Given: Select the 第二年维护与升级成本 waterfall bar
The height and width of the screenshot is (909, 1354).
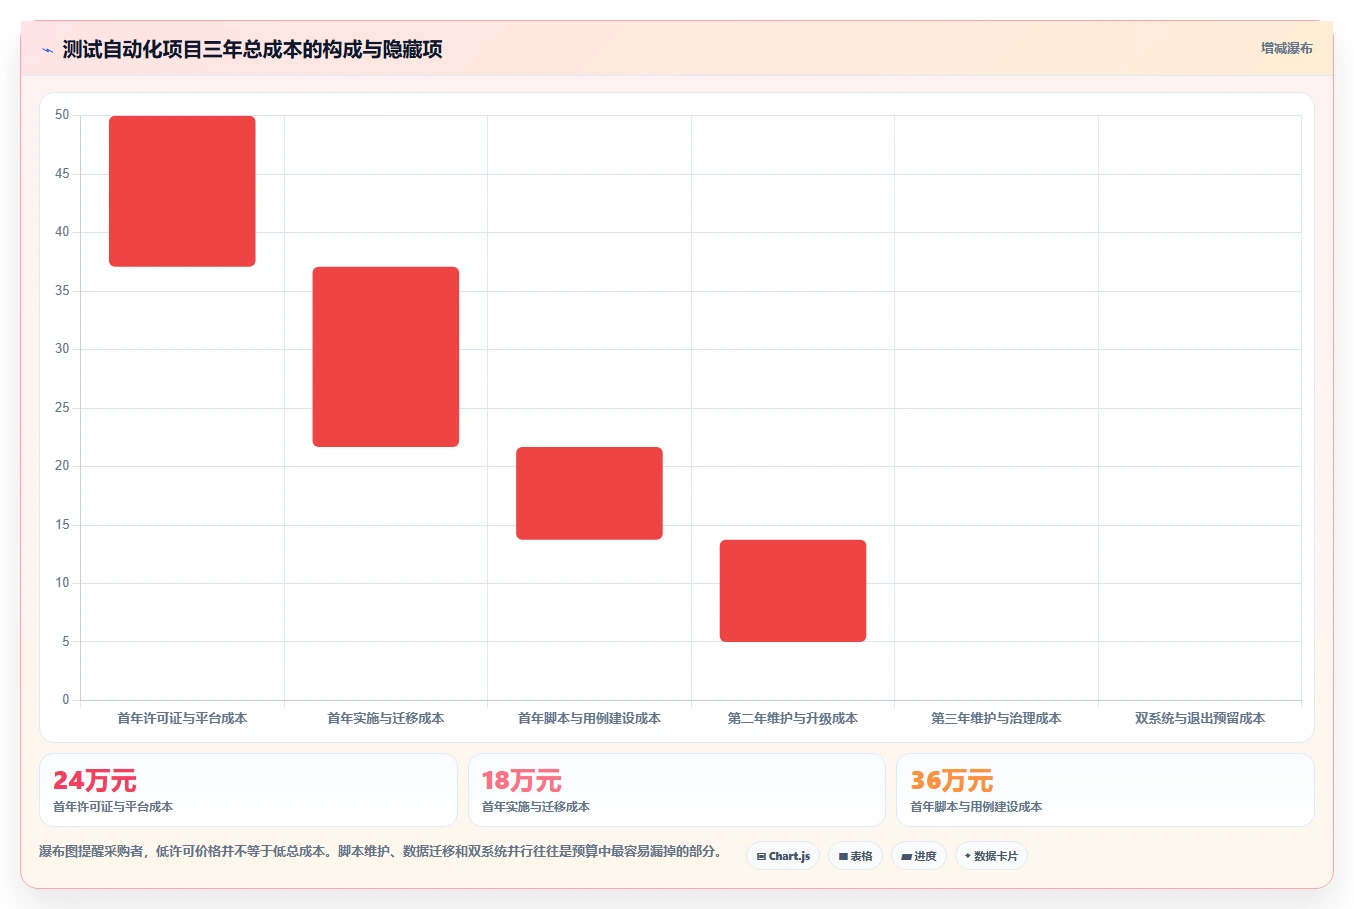Looking at the screenshot, I should 793,591.
